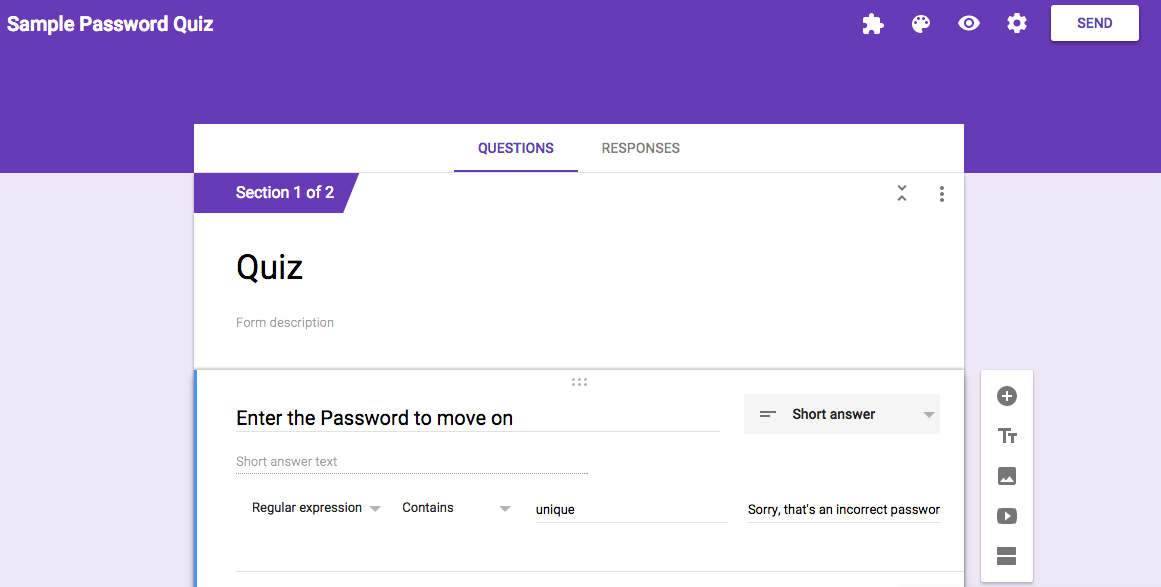Expand the Contains condition dropdown

[x=456, y=508]
